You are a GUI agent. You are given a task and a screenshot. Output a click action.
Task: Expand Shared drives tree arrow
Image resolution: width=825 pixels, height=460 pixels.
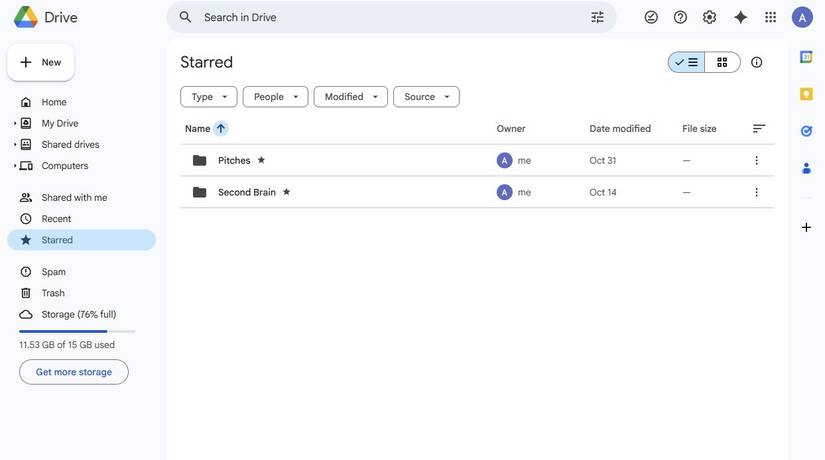[x=15, y=144]
